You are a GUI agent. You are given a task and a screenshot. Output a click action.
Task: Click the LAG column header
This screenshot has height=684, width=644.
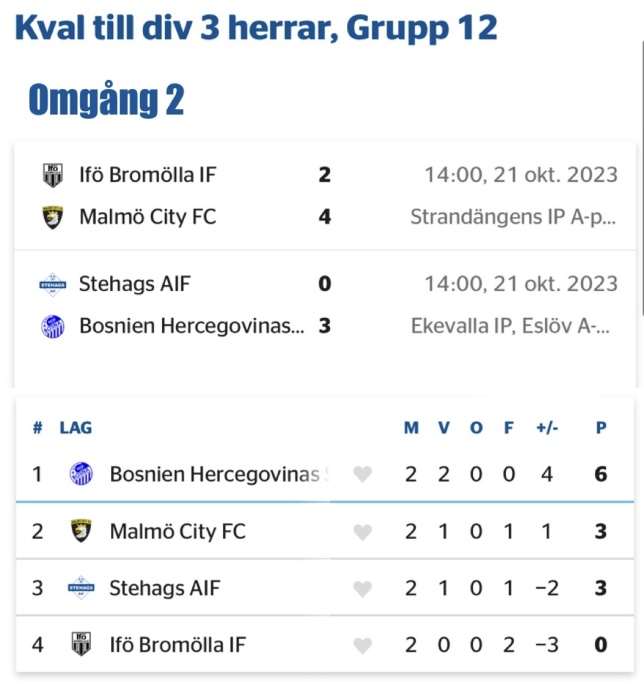76,428
